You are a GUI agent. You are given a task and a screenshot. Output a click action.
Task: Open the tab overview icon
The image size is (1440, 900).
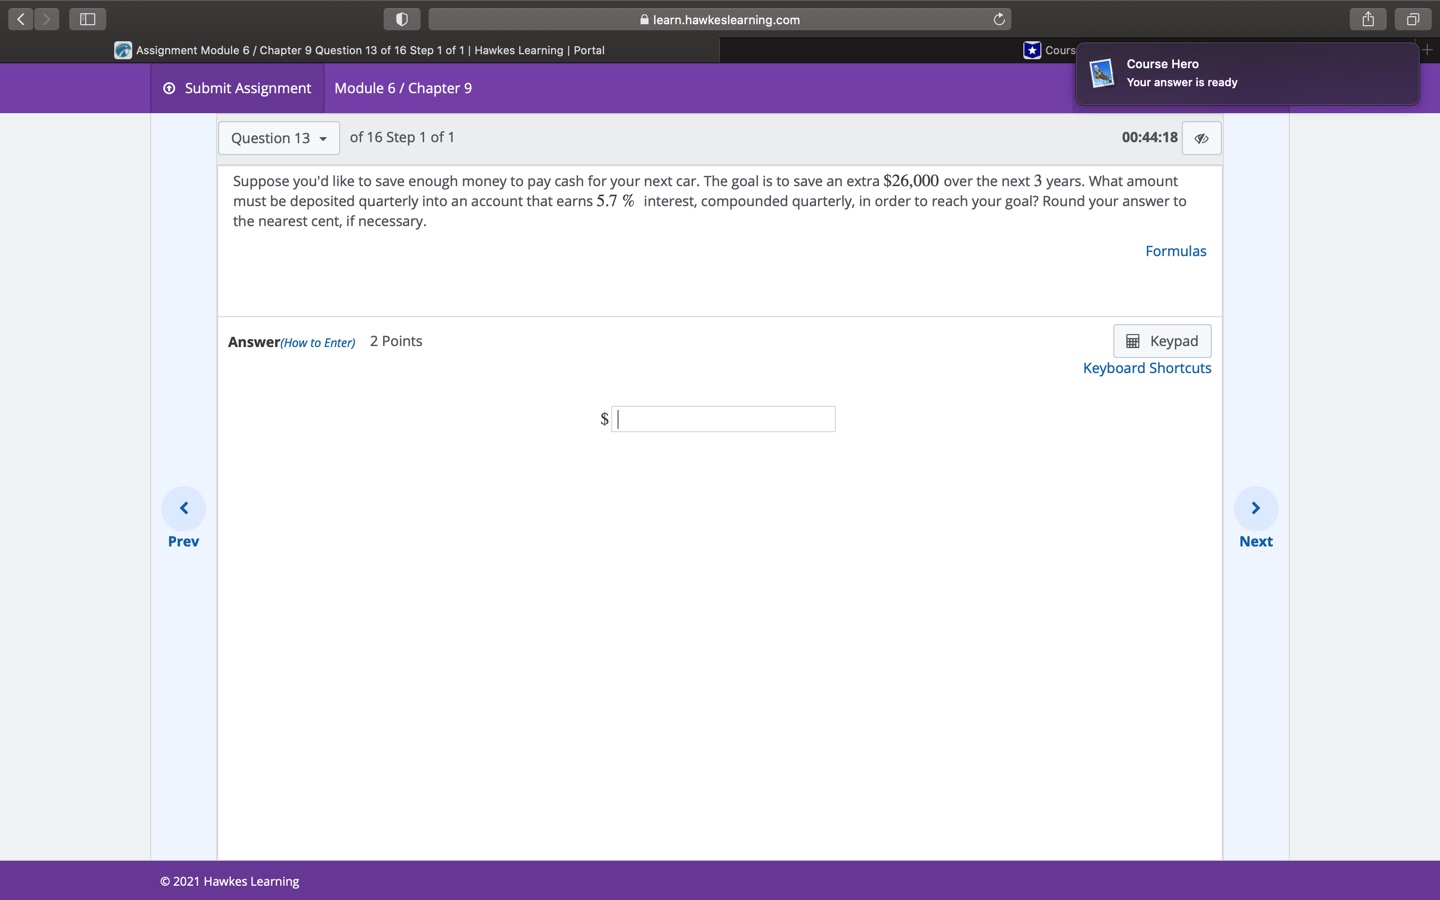pos(1411,18)
